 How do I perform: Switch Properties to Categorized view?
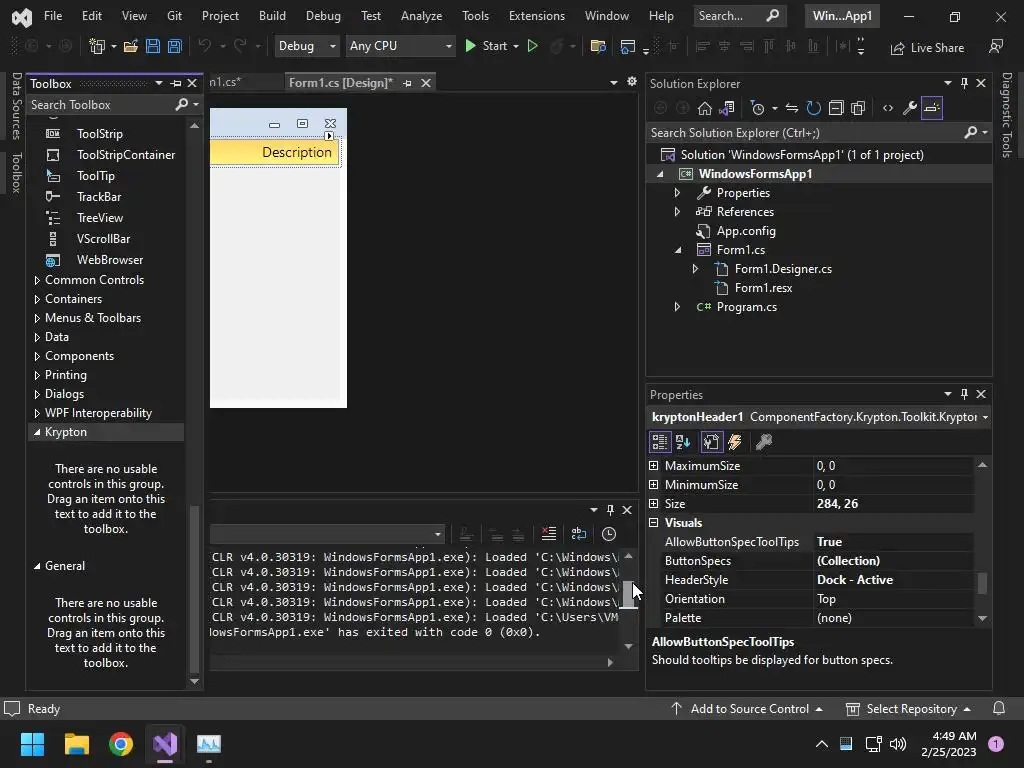pyautogui.click(x=660, y=442)
